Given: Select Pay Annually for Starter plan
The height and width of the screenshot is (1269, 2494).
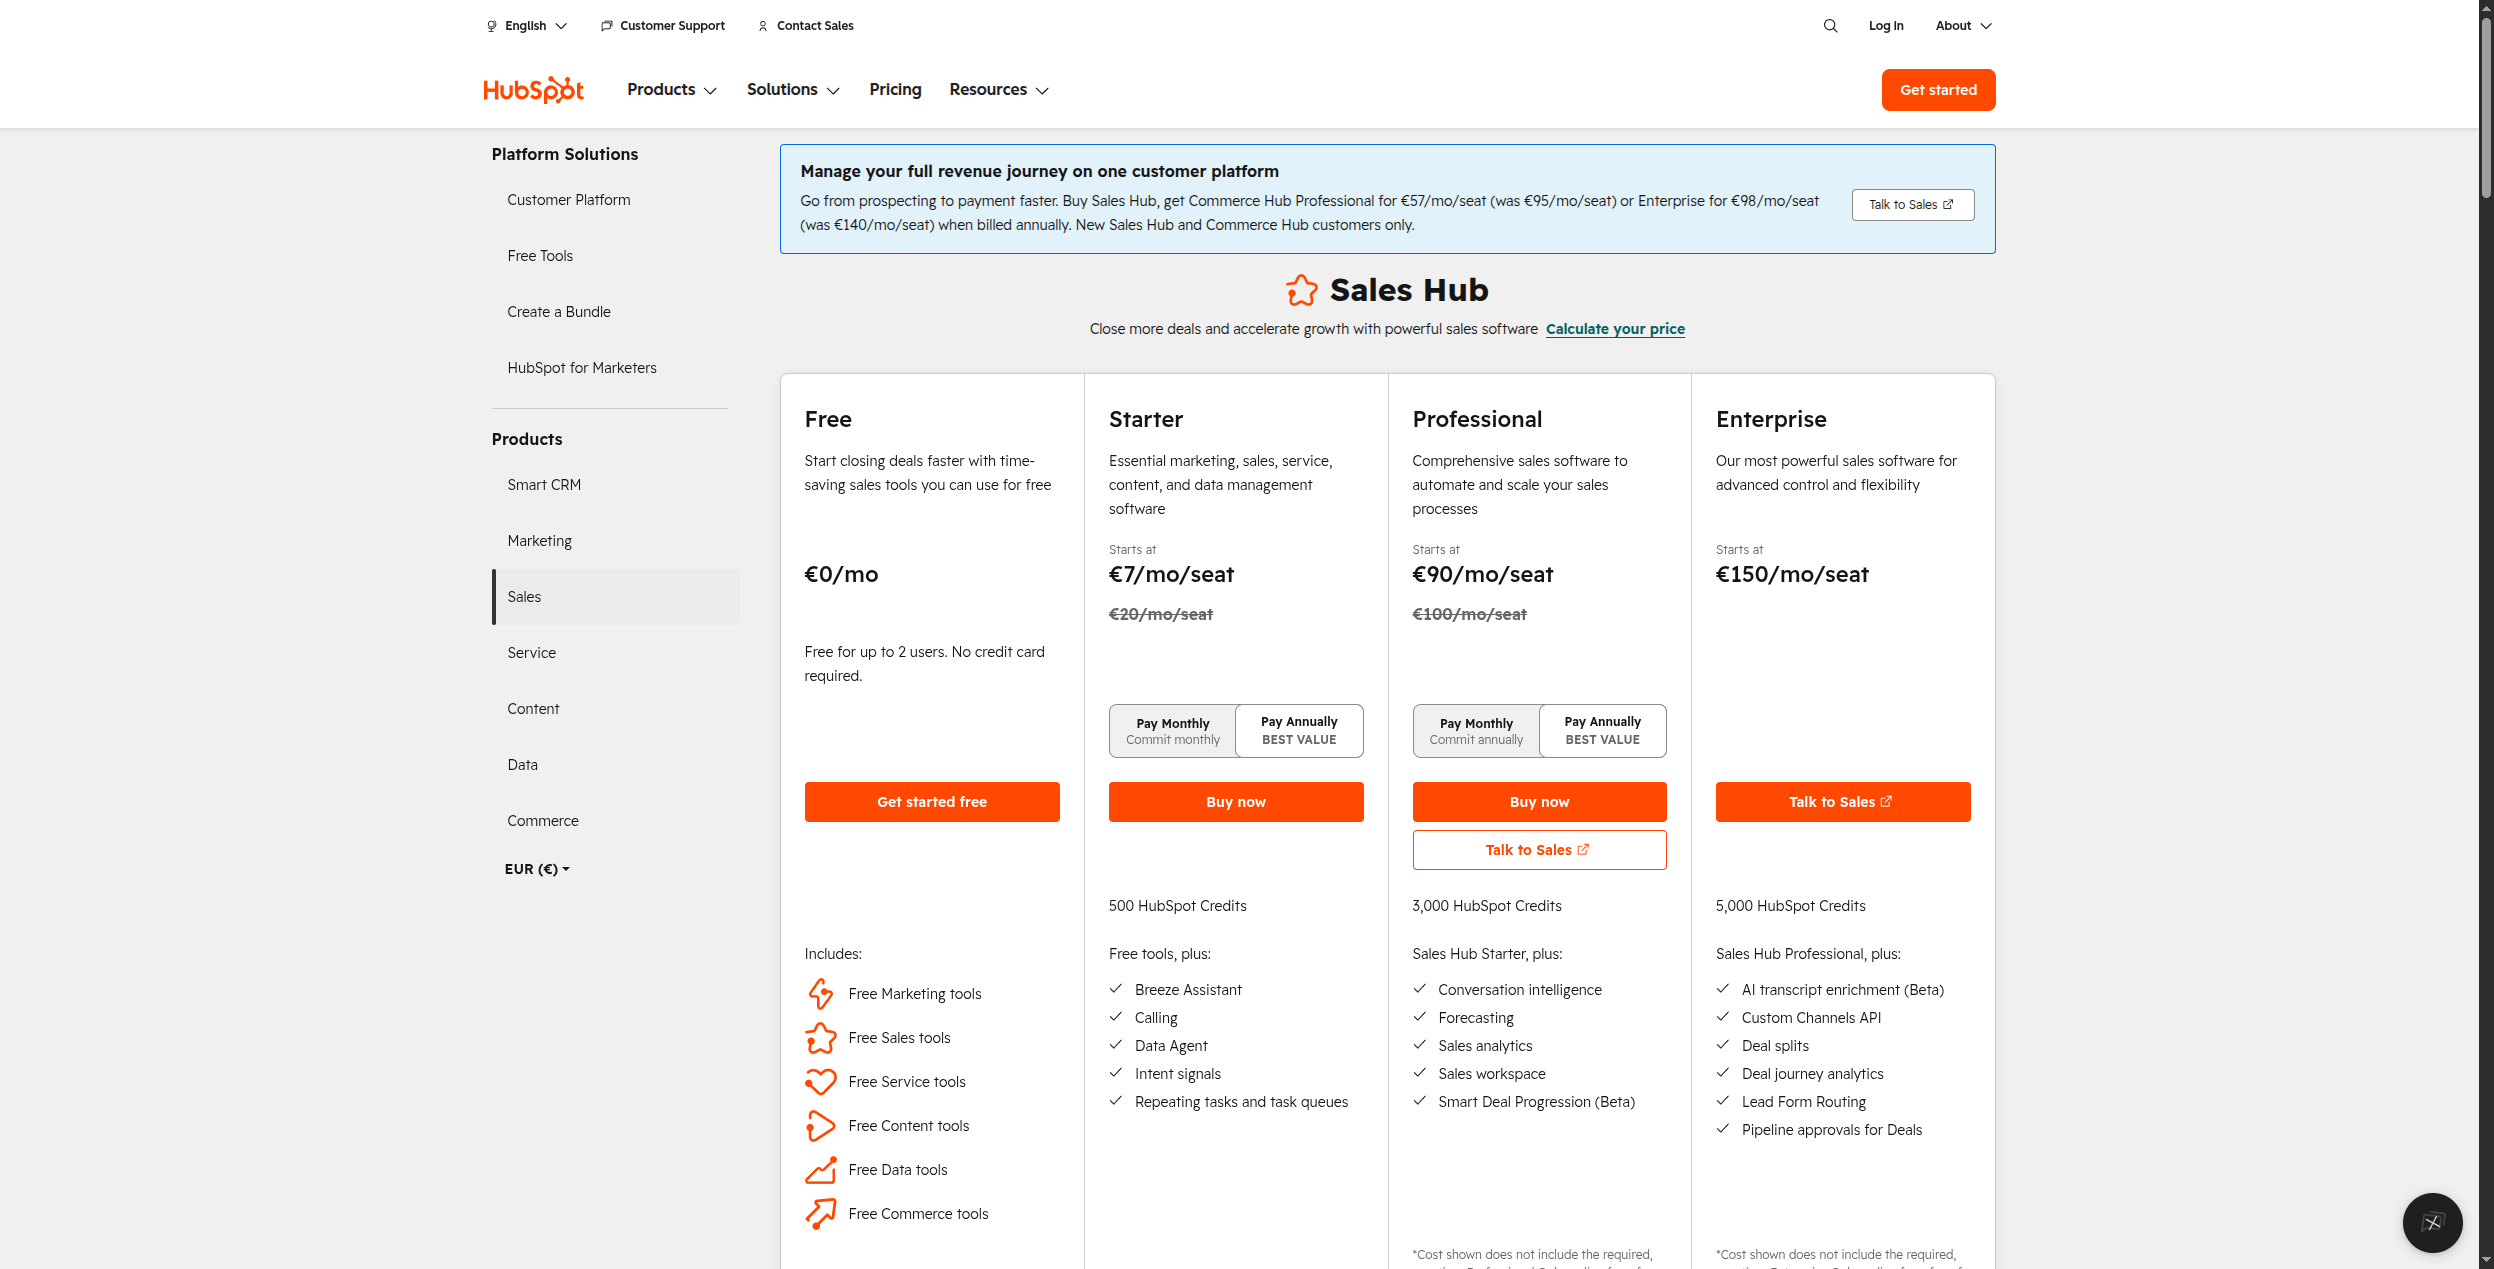Looking at the screenshot, I should pyautogui.click(x=1299, y=731).
